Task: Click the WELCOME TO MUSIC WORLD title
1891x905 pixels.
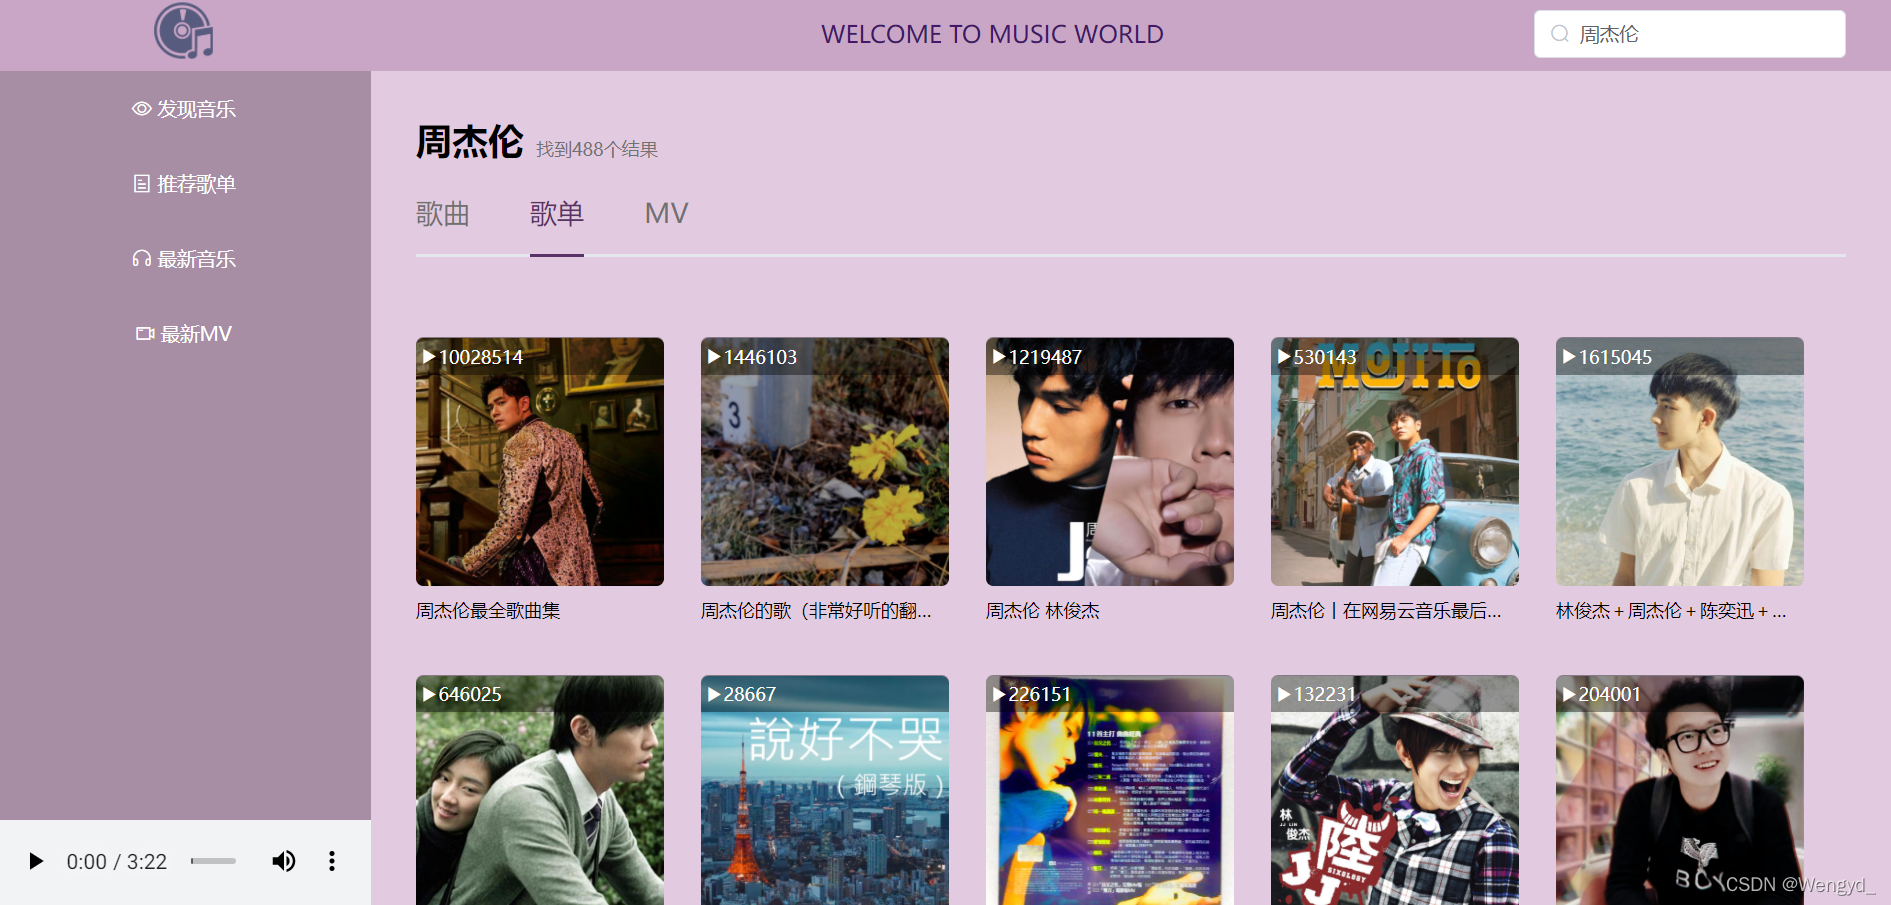Action: point(992,35)
